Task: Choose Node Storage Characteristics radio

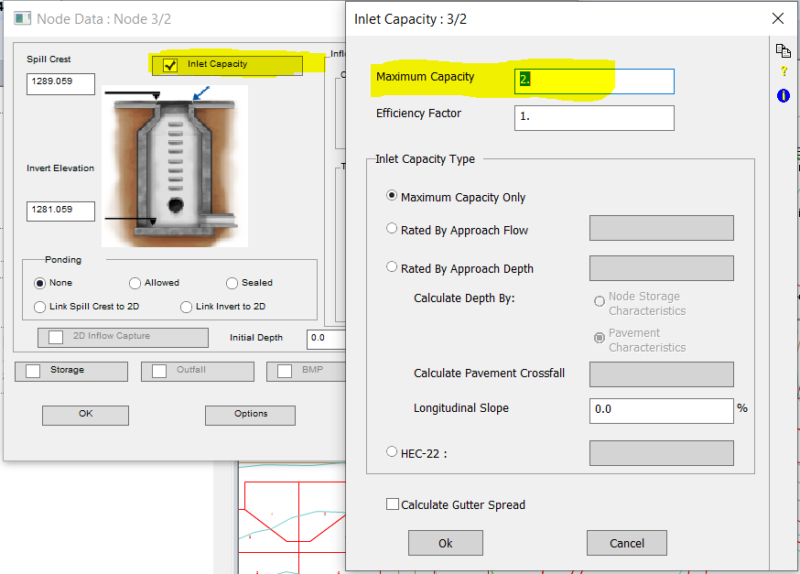Action: pos(599,302)
